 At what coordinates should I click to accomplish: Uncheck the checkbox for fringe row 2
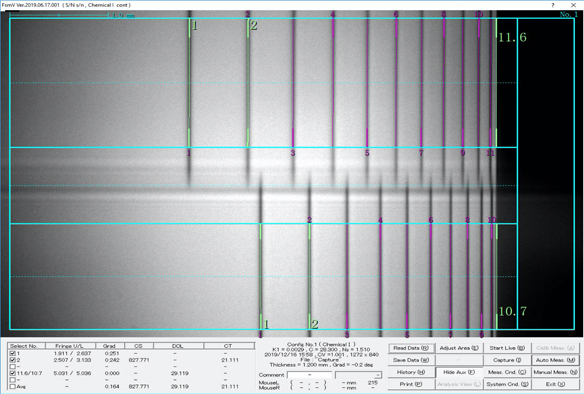click(13, 360)
